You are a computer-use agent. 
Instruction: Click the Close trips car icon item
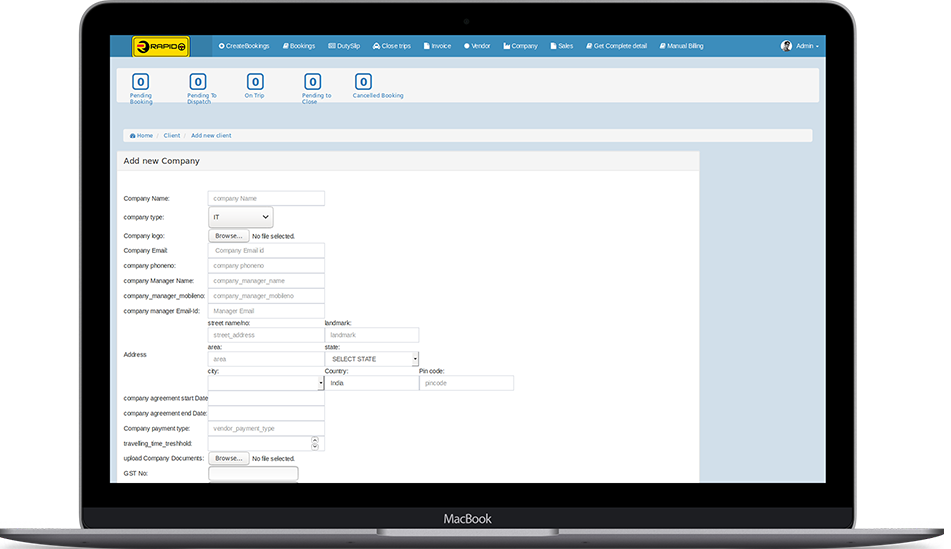click(x=391, y=46)
